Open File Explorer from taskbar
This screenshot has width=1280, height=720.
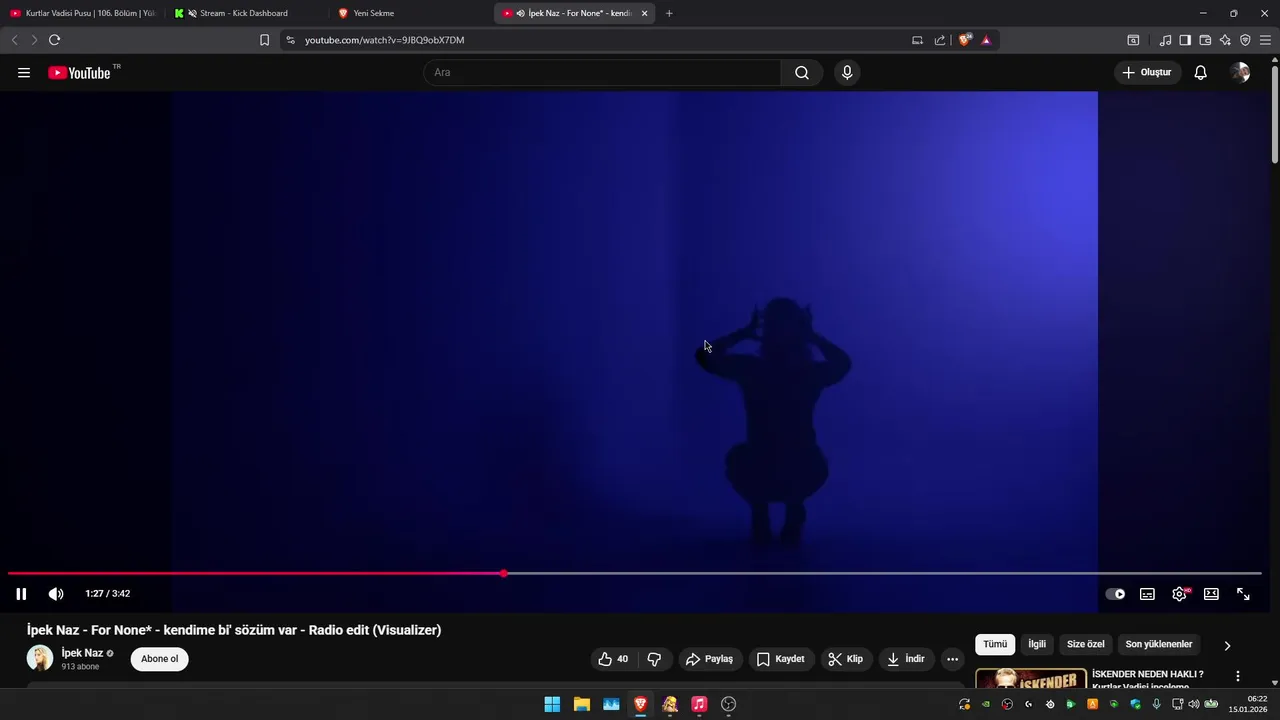[x=581, y=704]
